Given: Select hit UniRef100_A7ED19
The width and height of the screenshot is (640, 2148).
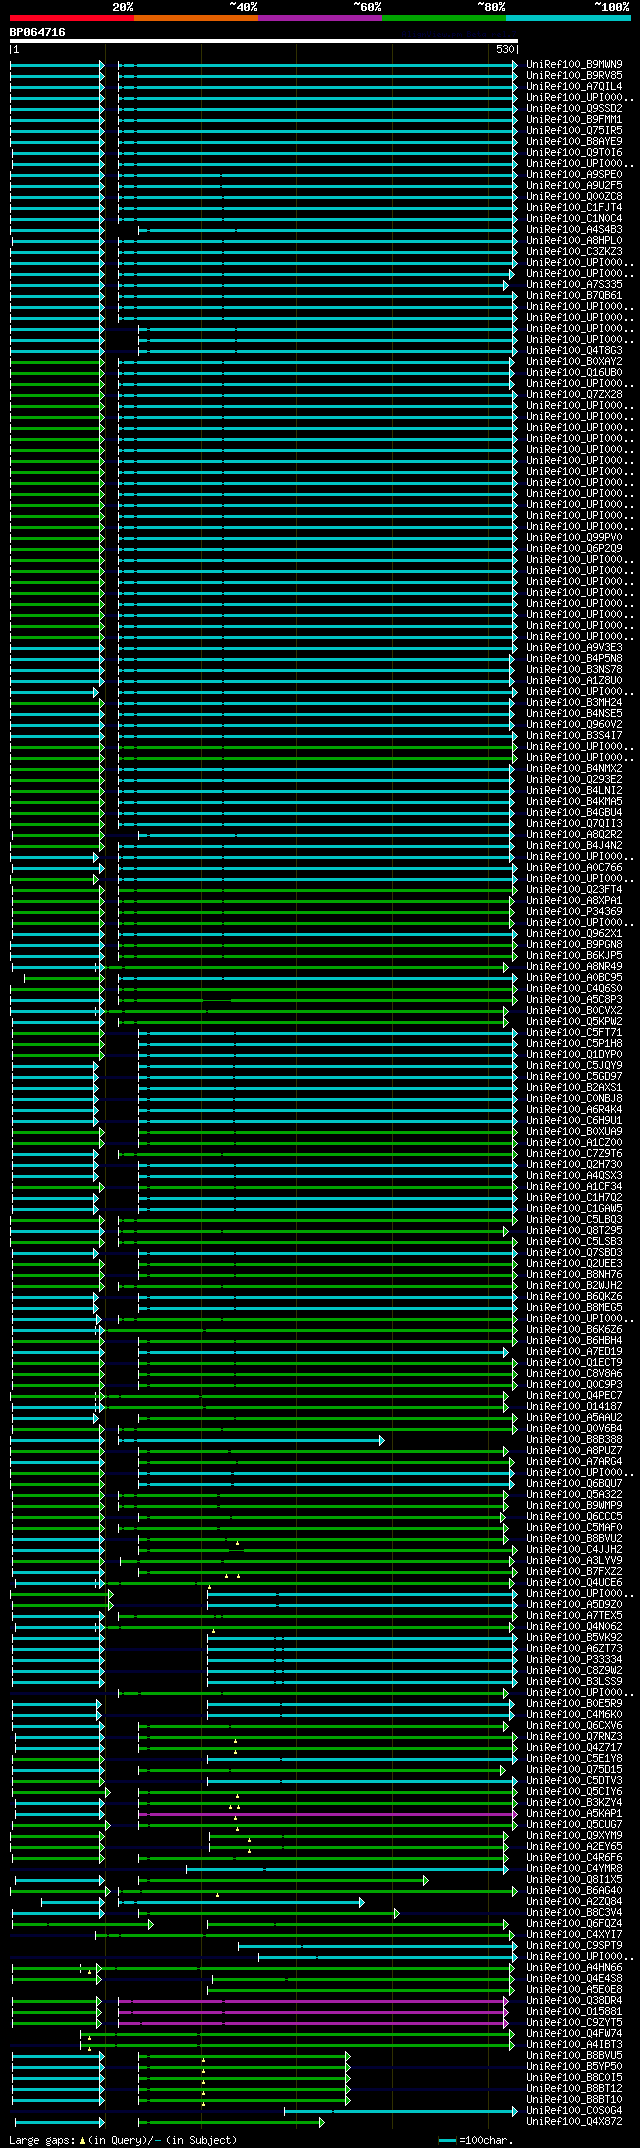Looking at the screenshot, I should pos(574,1351).
